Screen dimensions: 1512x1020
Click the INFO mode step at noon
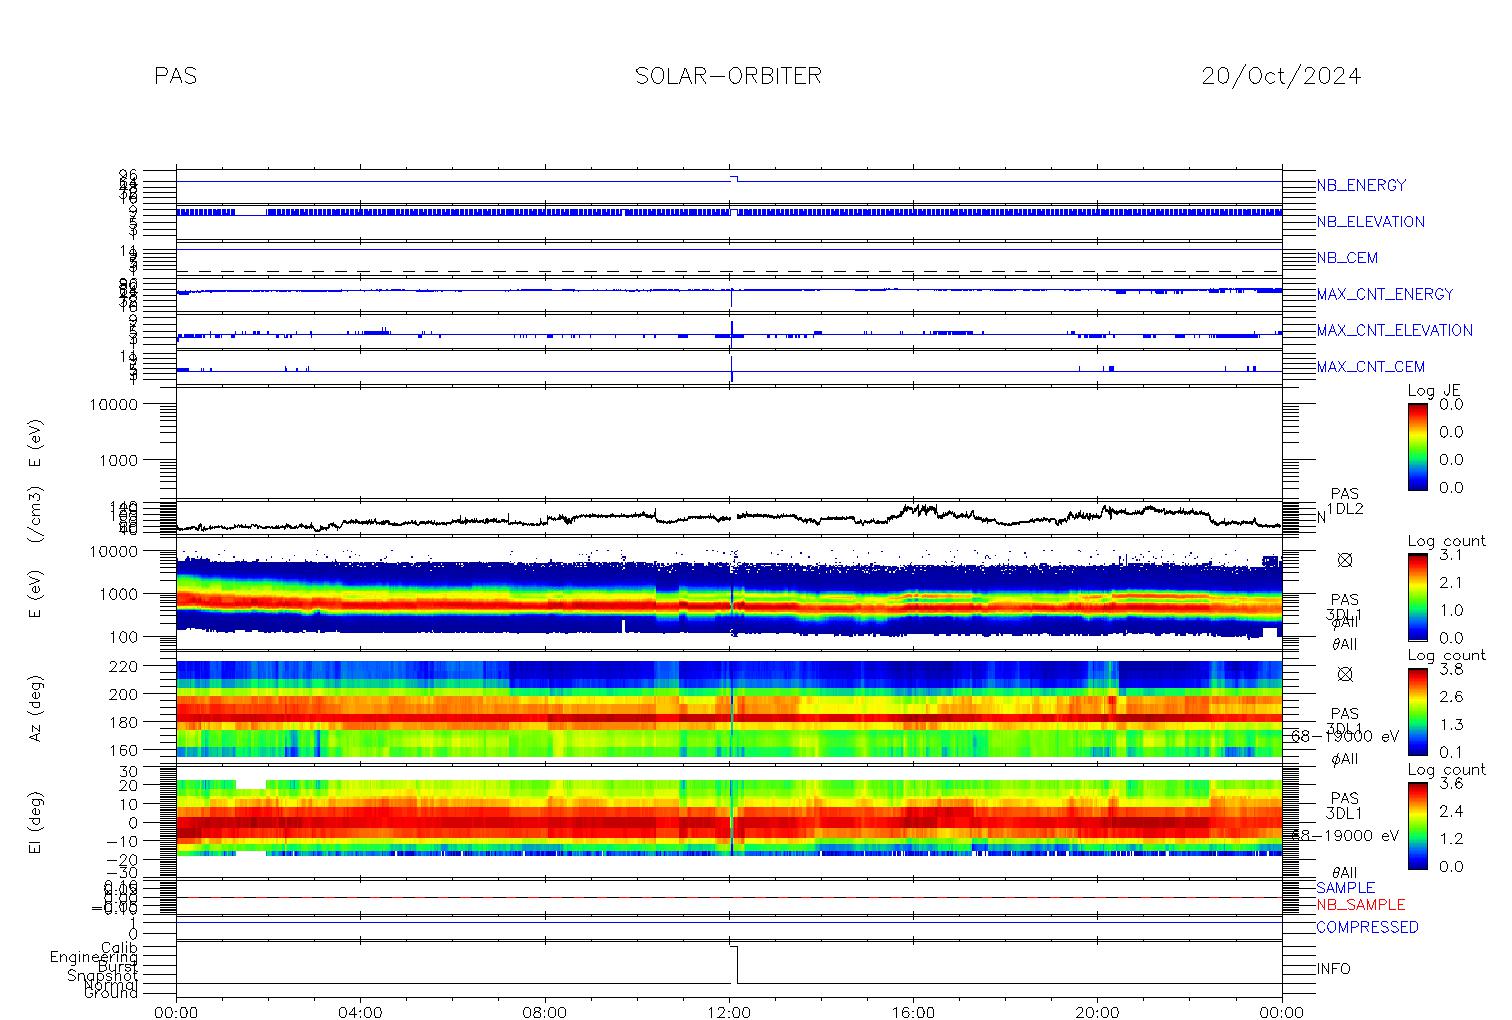(x=734, y=965)
